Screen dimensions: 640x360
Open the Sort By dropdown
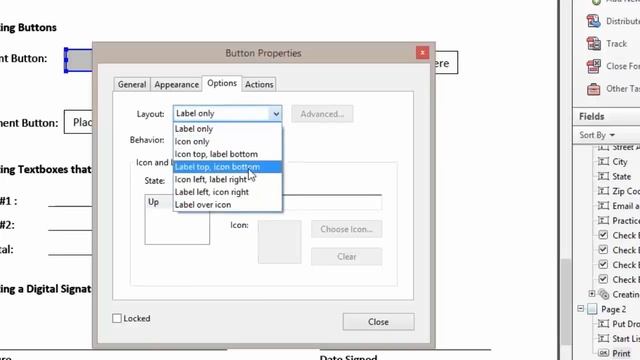(x=597, y=135)
